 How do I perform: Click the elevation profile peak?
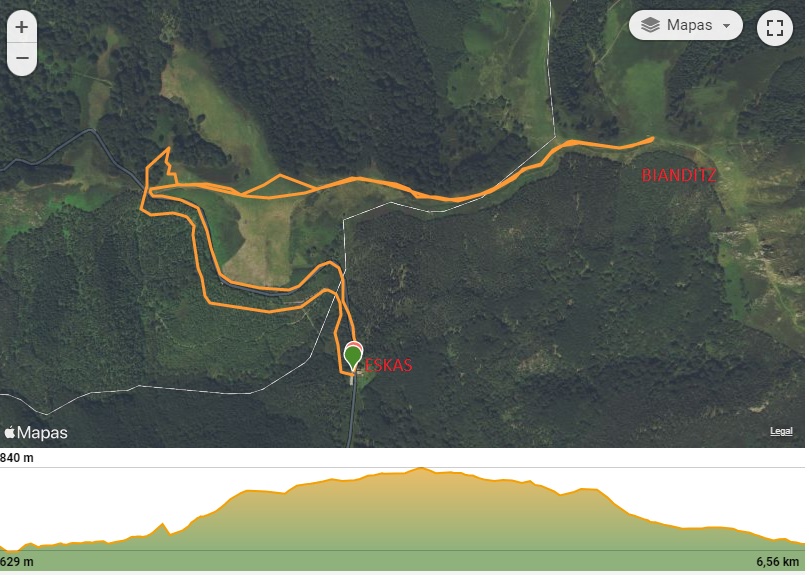pos(421,469)
